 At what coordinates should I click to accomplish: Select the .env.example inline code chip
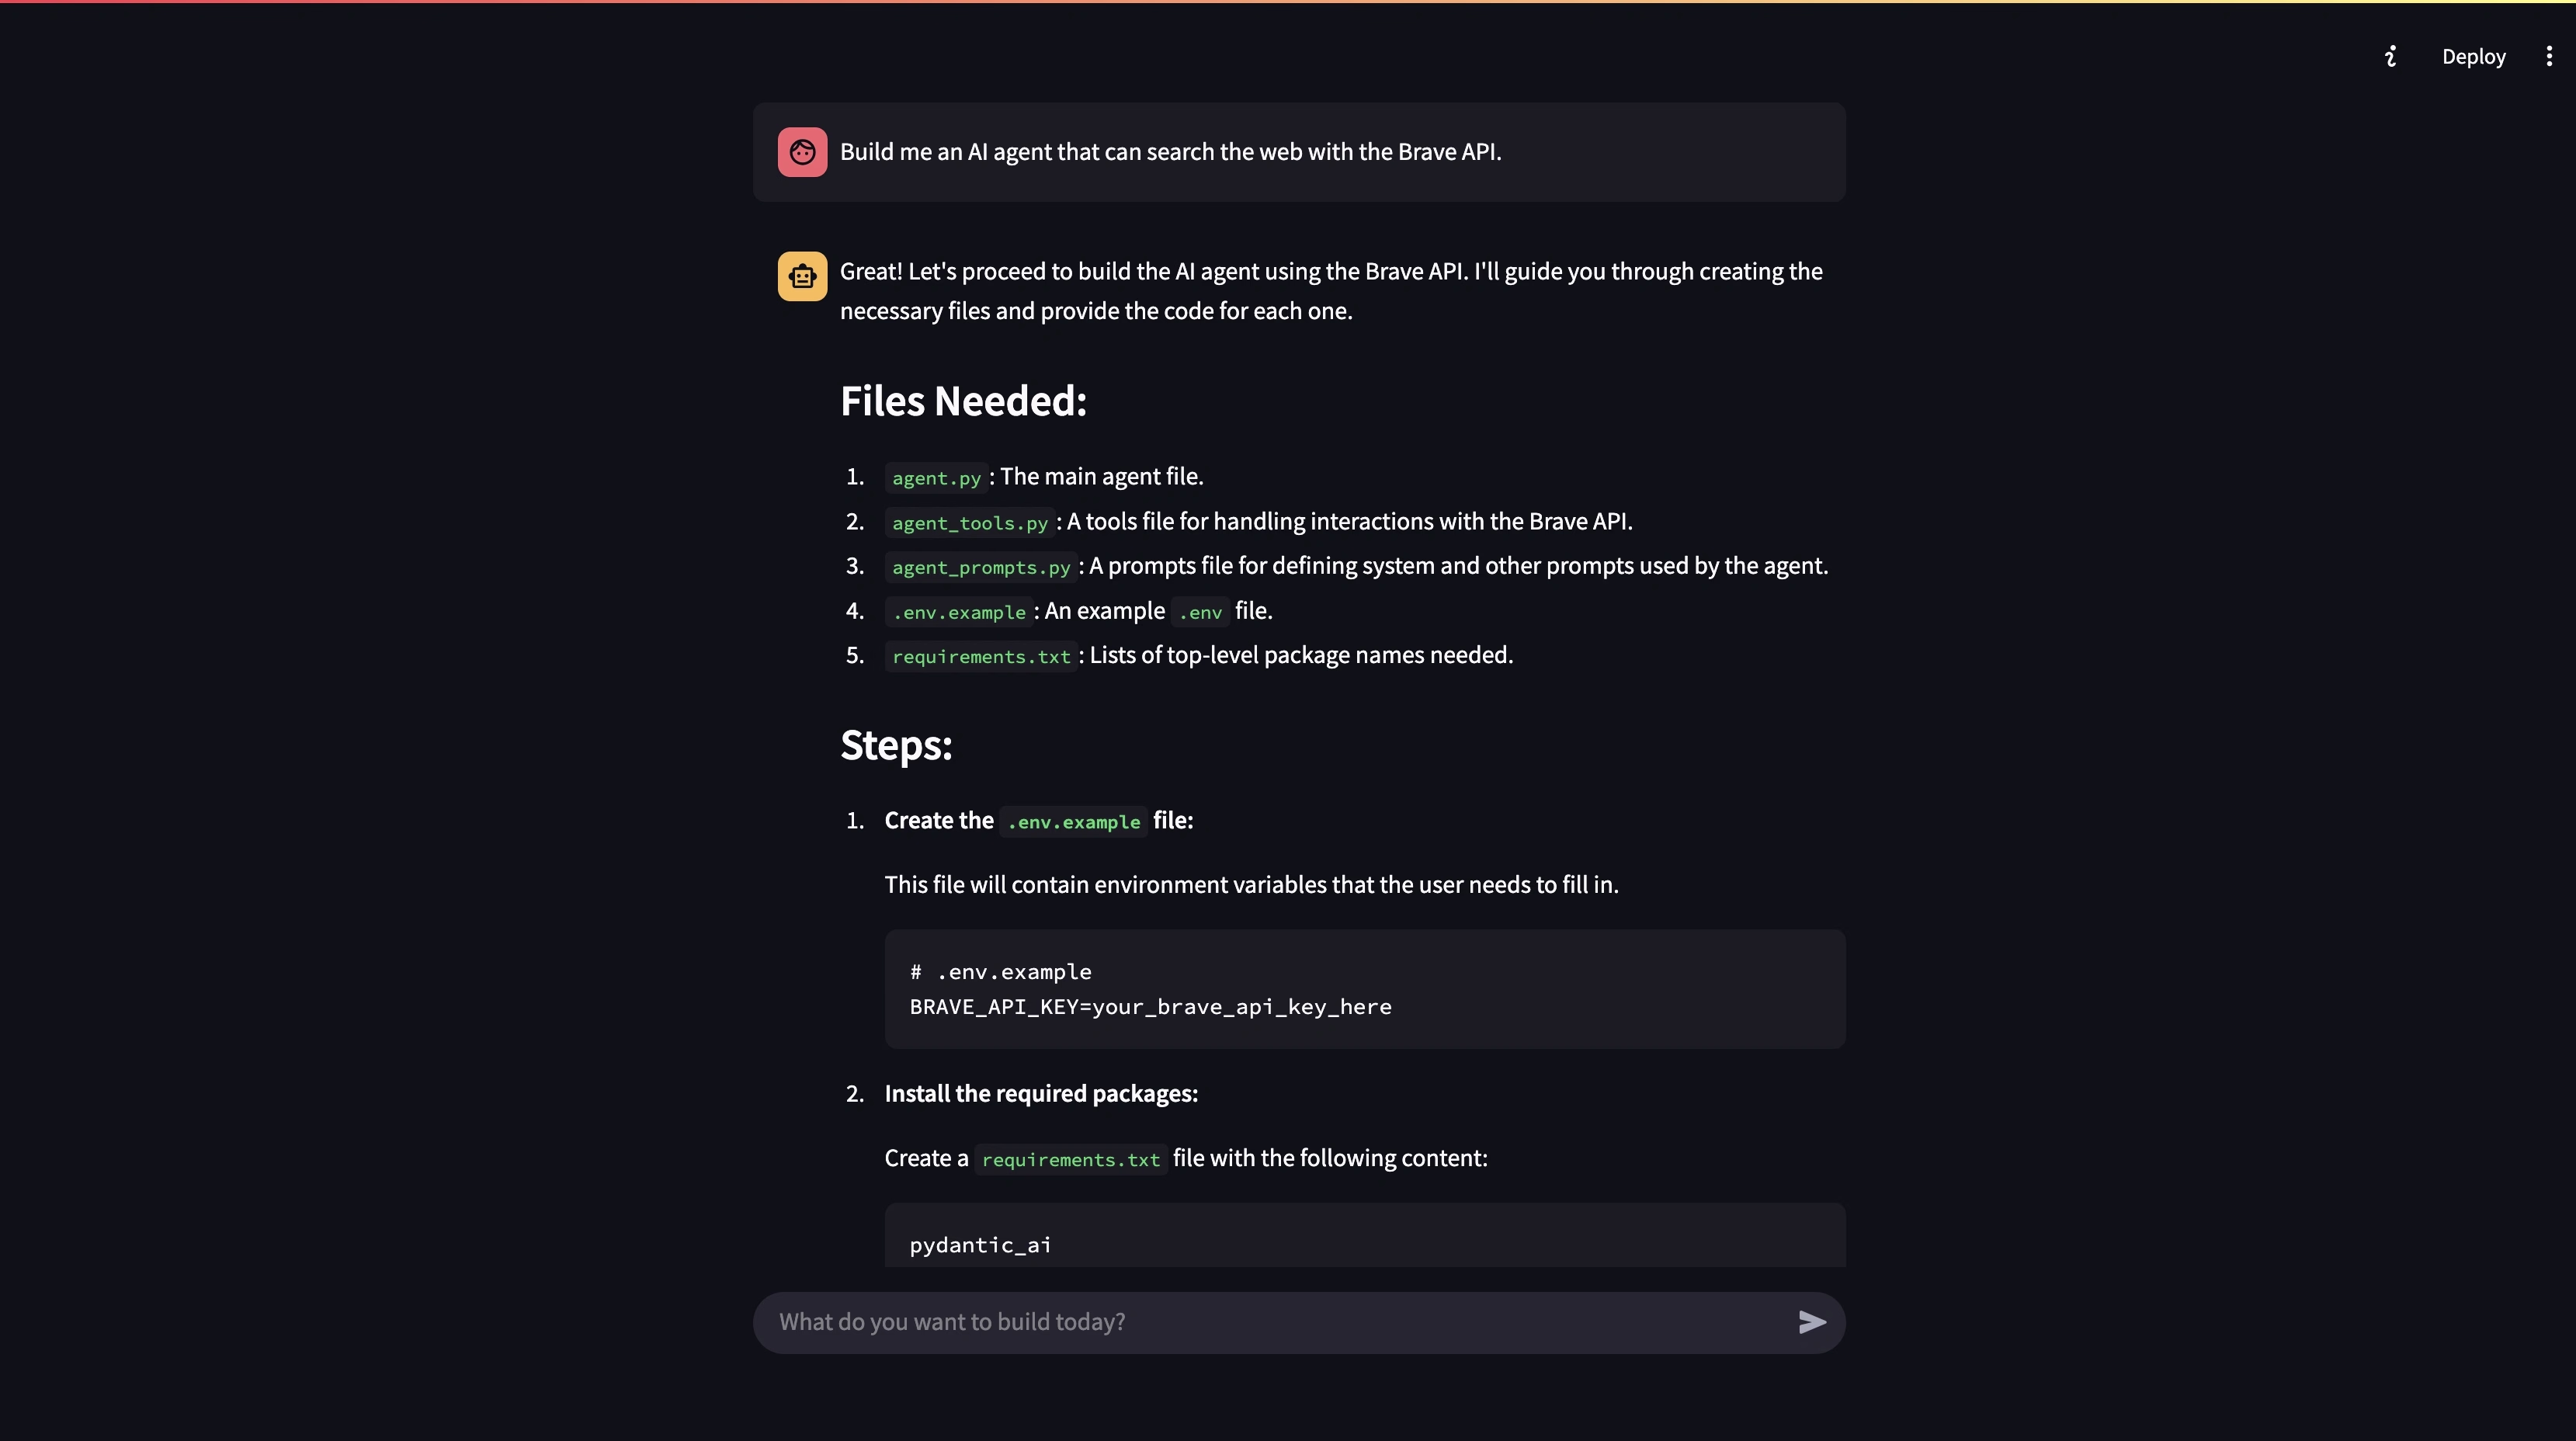coord(958,611)
